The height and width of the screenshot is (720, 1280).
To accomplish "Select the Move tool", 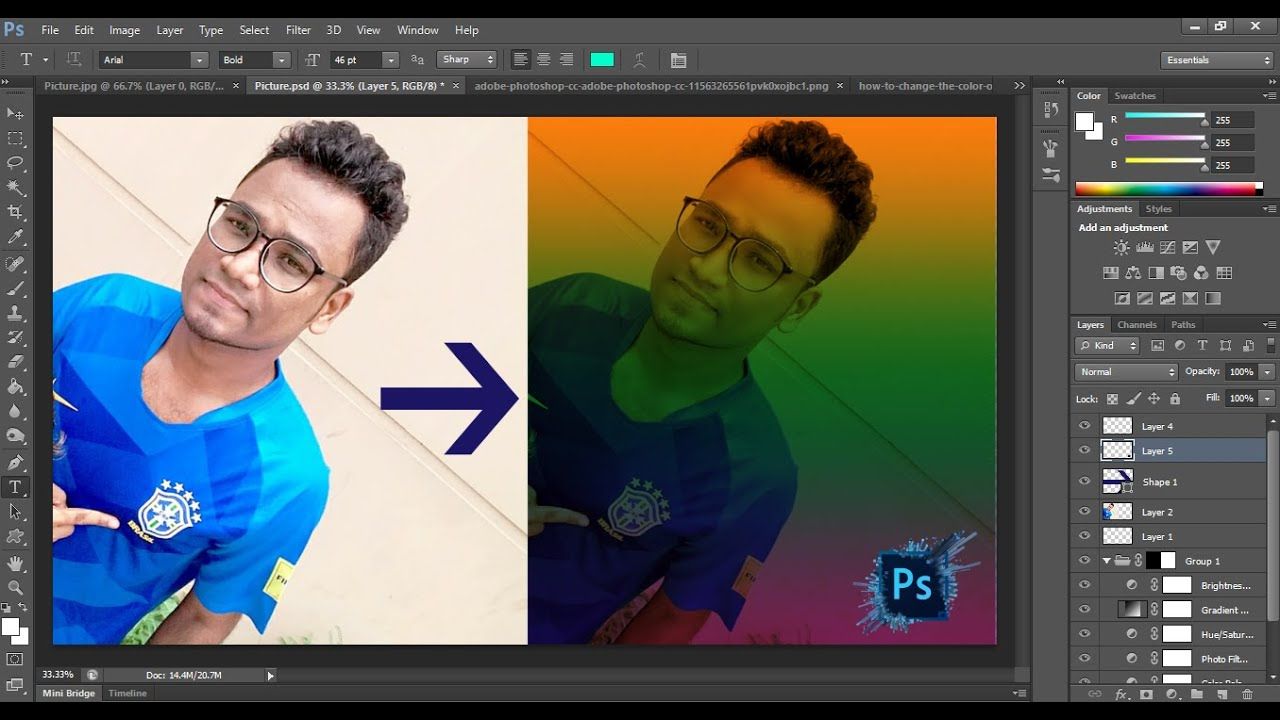I will pos(15,114).
